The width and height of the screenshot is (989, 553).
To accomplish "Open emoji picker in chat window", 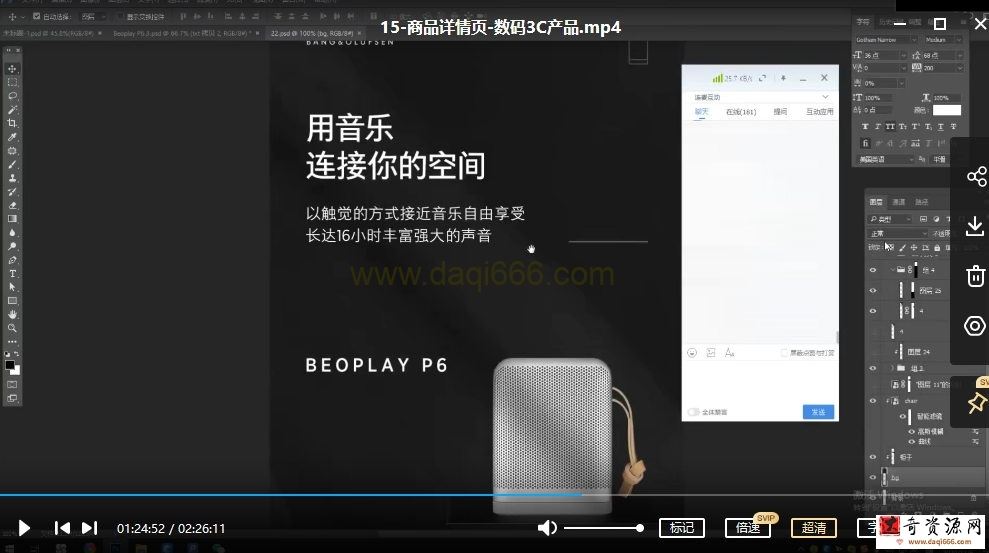I will coord(692,352).
